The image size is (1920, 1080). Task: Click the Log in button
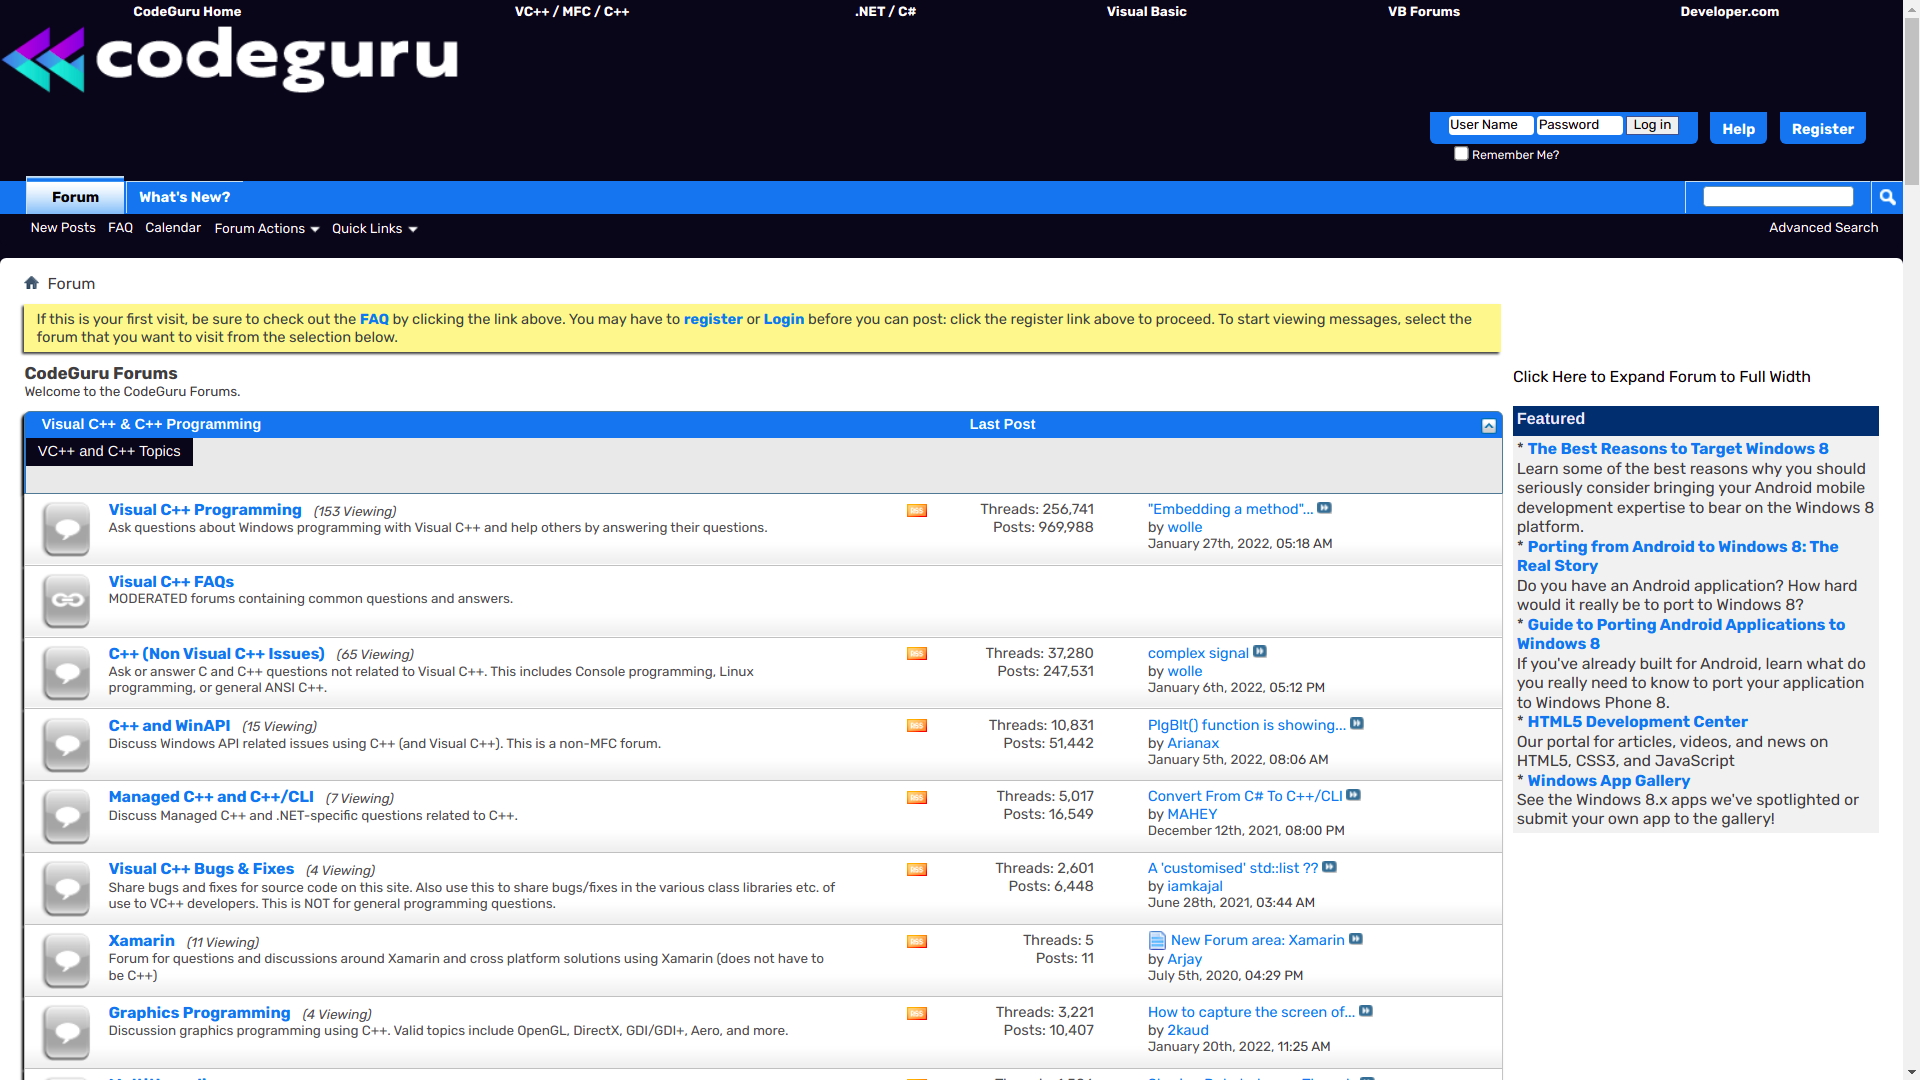point(1652,125)
